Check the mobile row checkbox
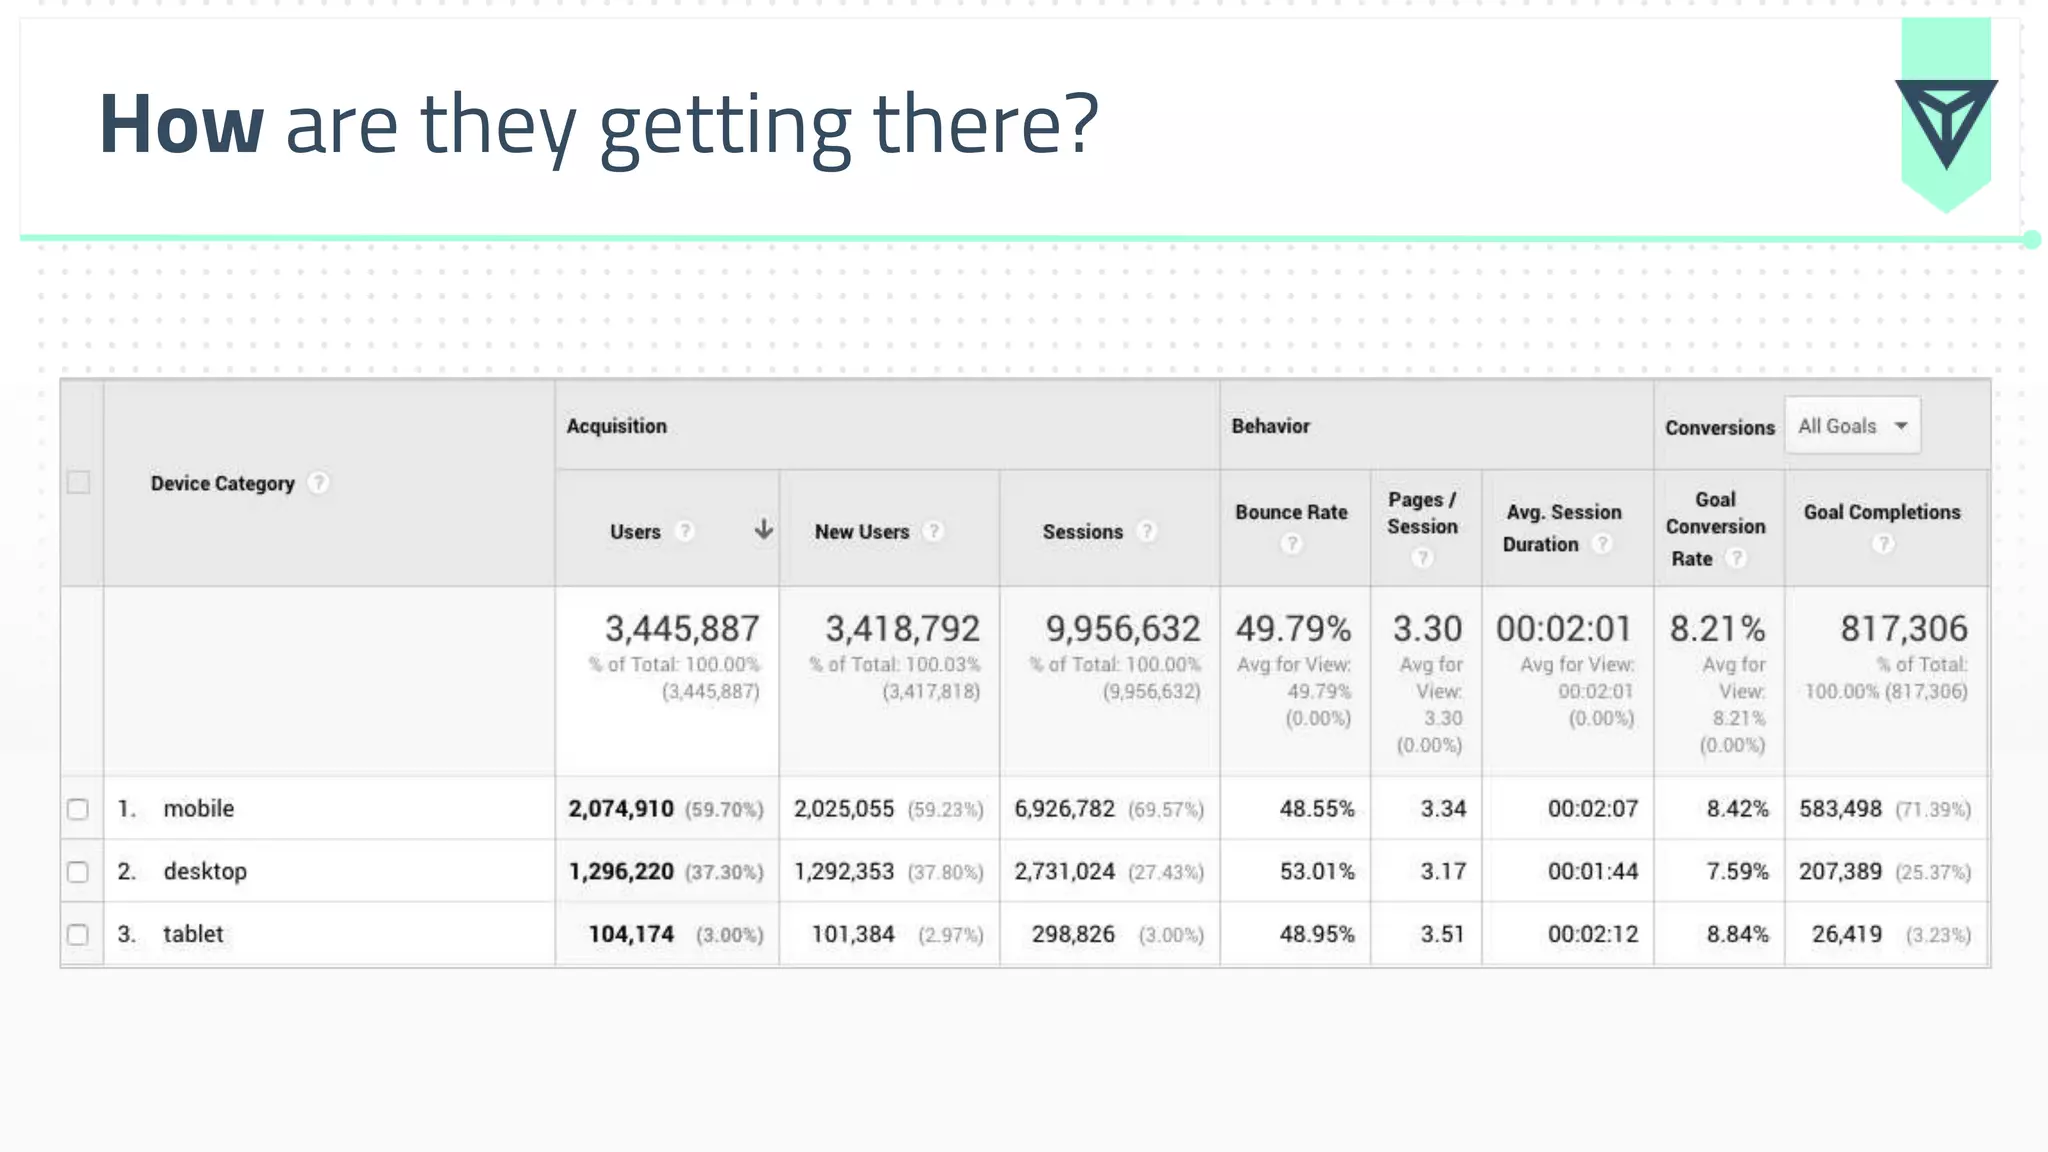 click(x=78, y=809)
